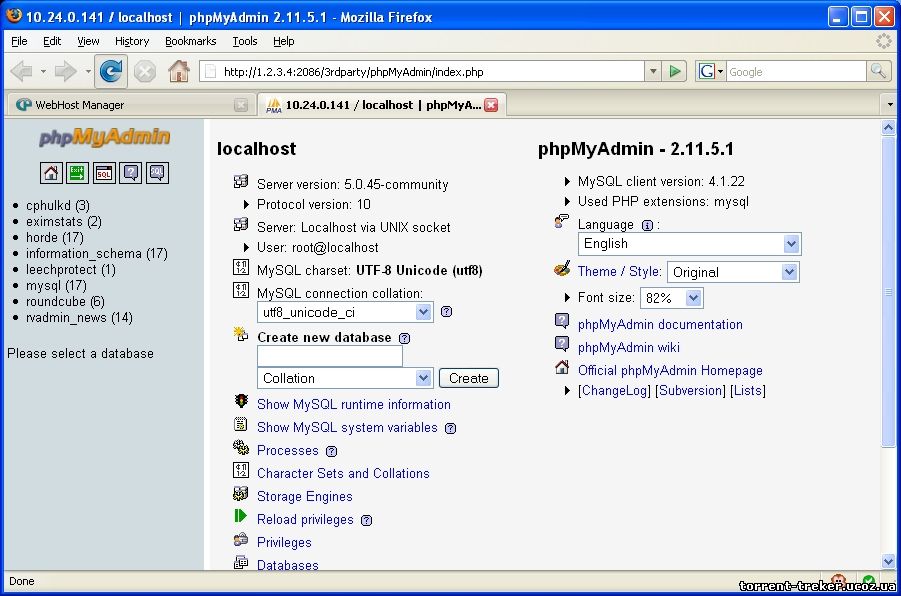Click Firefox Back arrow button

click(22, 71)
